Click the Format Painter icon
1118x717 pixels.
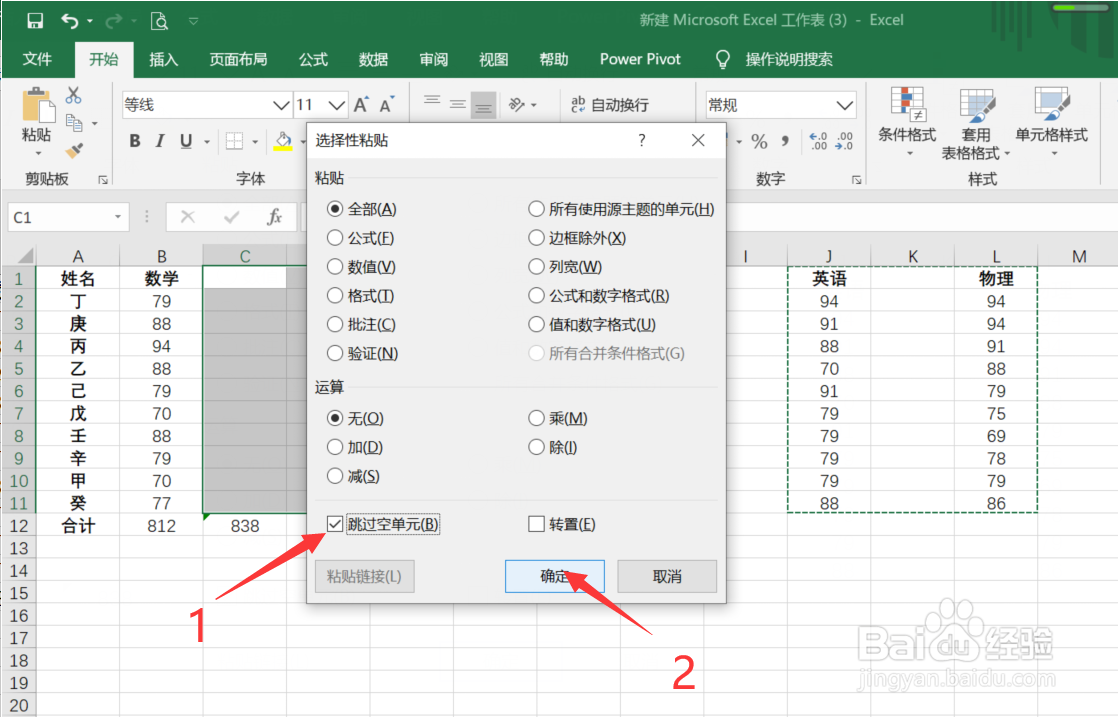tap(73, 150)
